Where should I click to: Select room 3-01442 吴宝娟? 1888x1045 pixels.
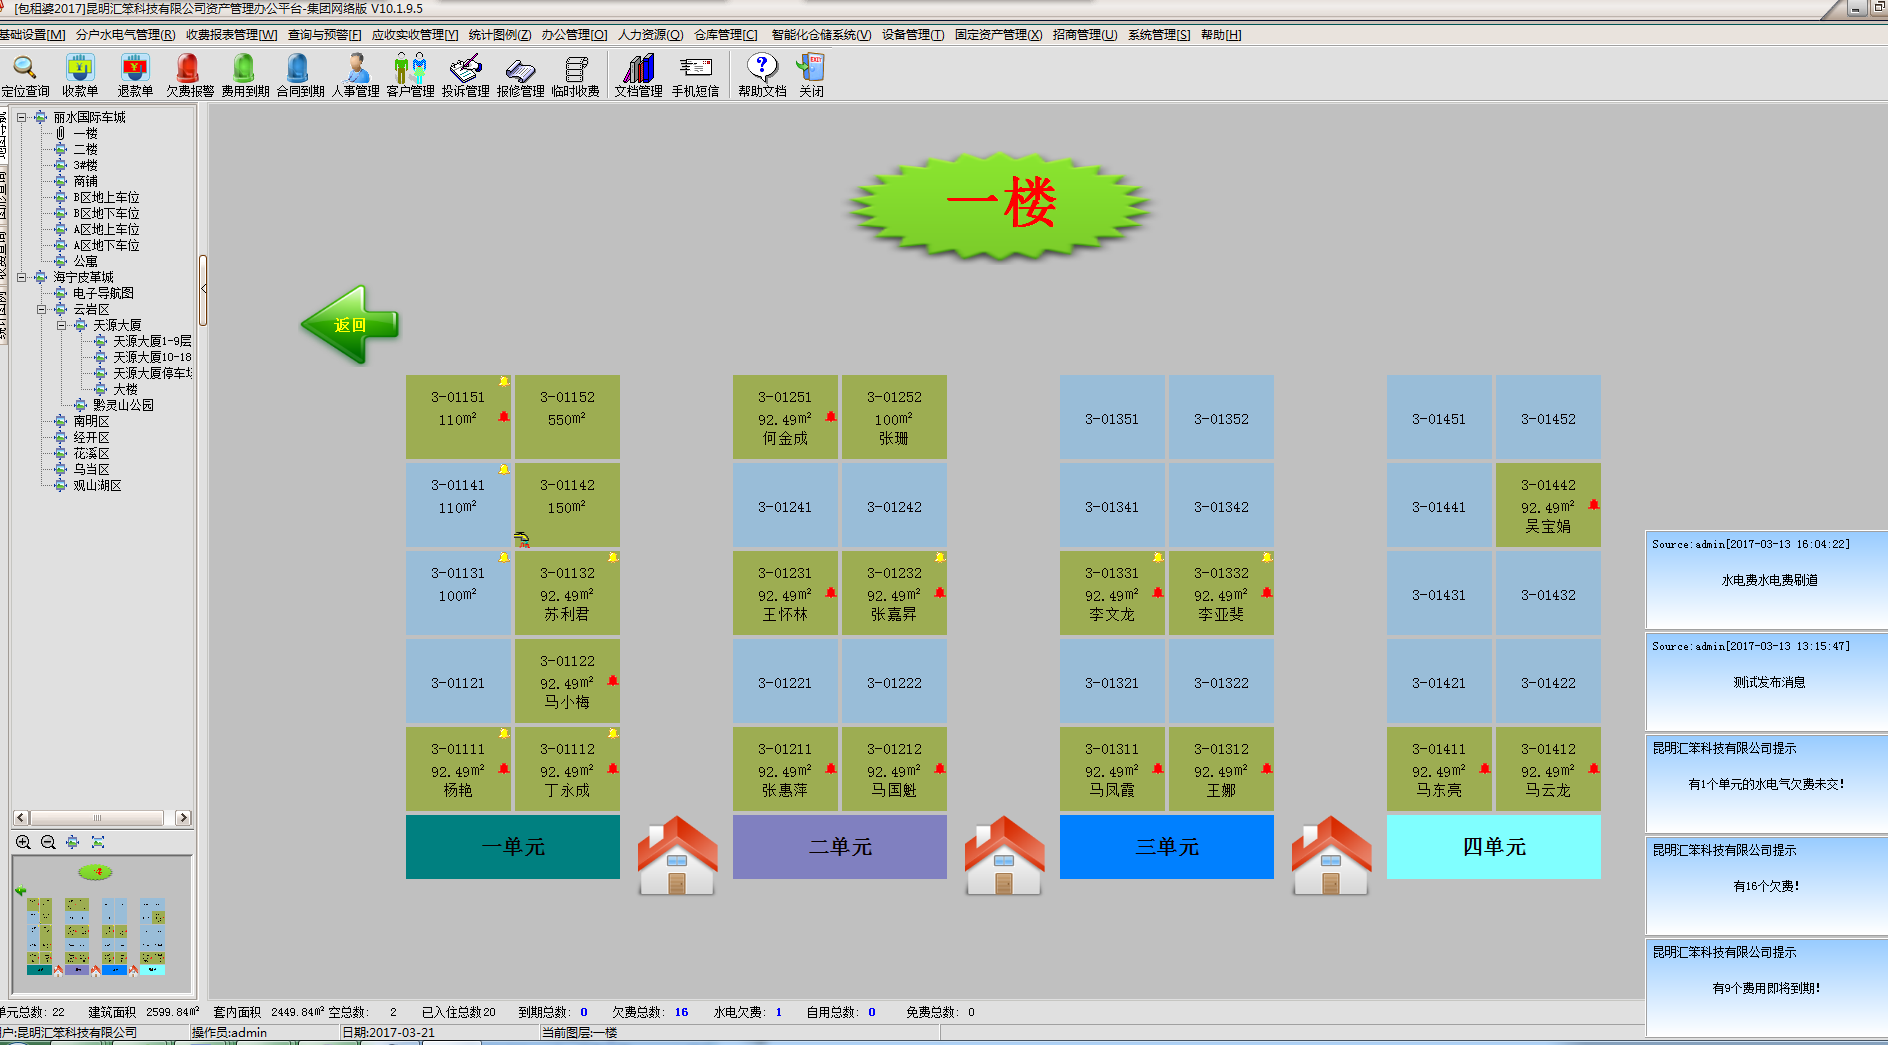(1548, 505)
